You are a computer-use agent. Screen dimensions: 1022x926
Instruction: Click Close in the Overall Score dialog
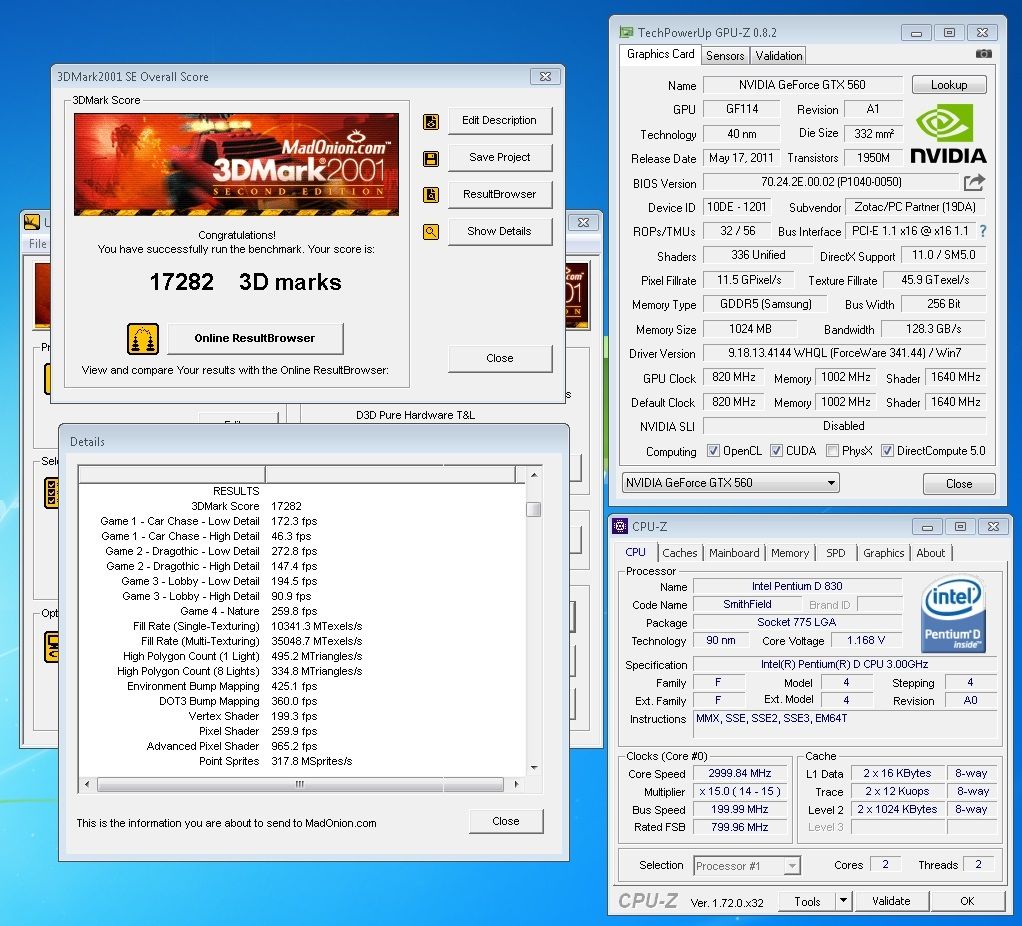499,358
